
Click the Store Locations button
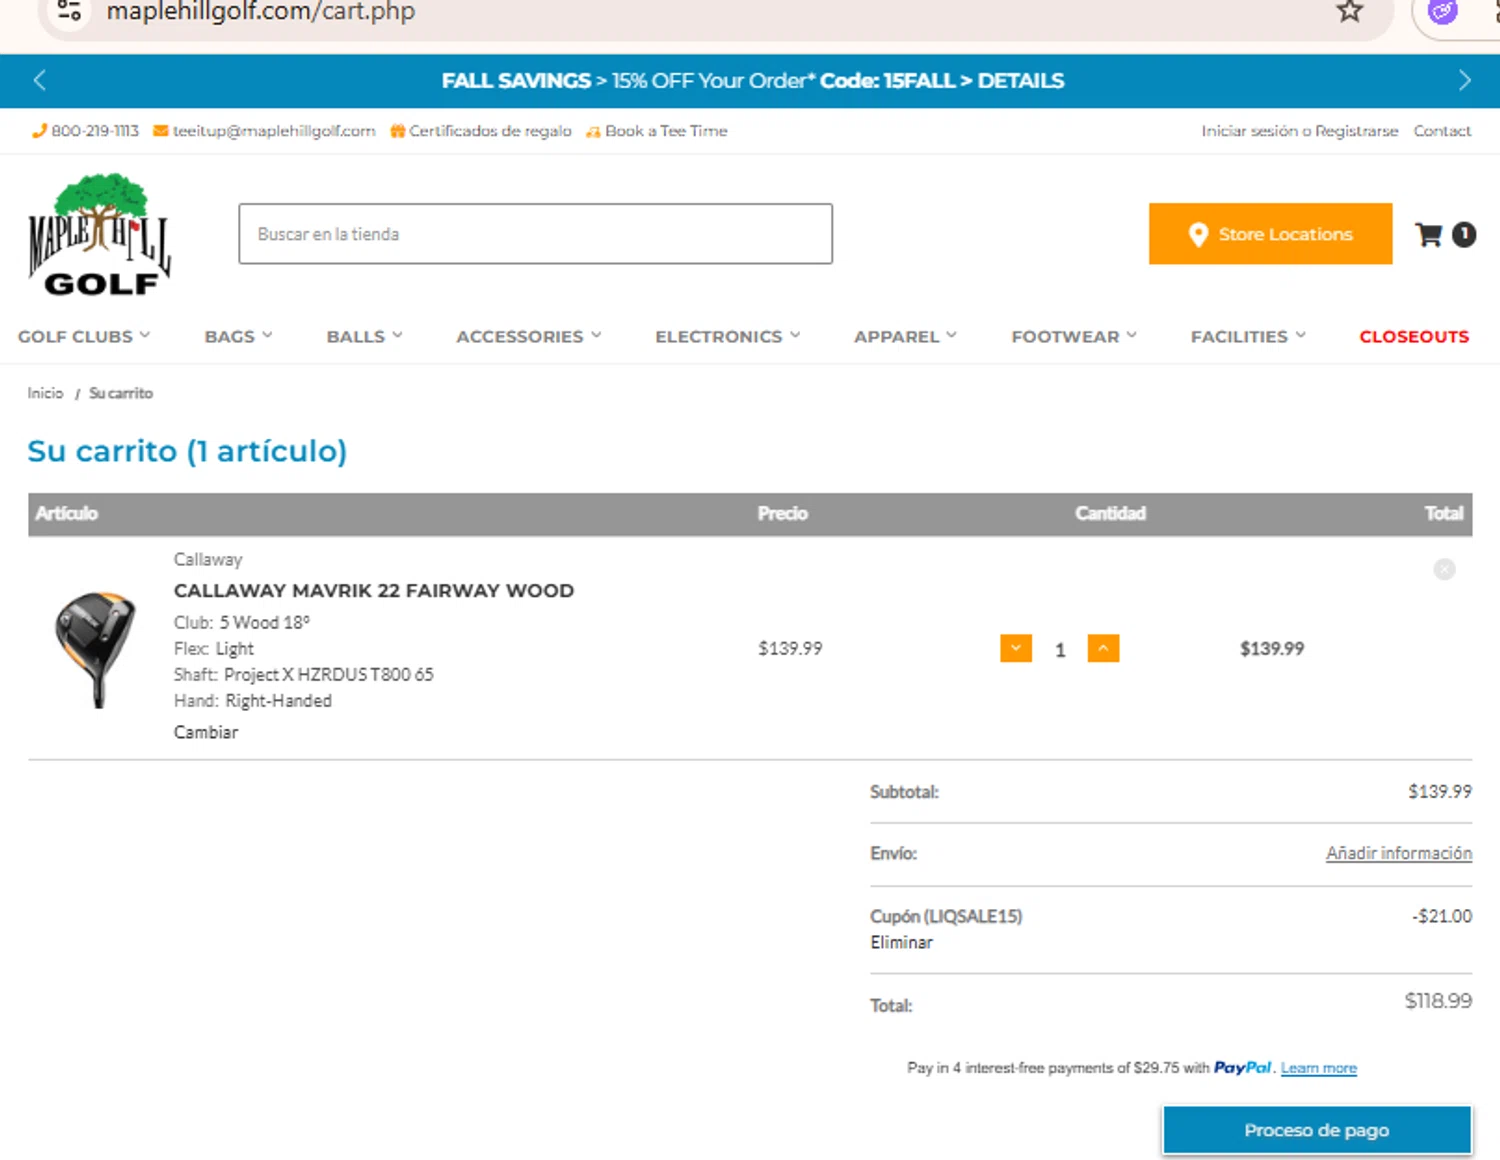(x=1270, y=234)
